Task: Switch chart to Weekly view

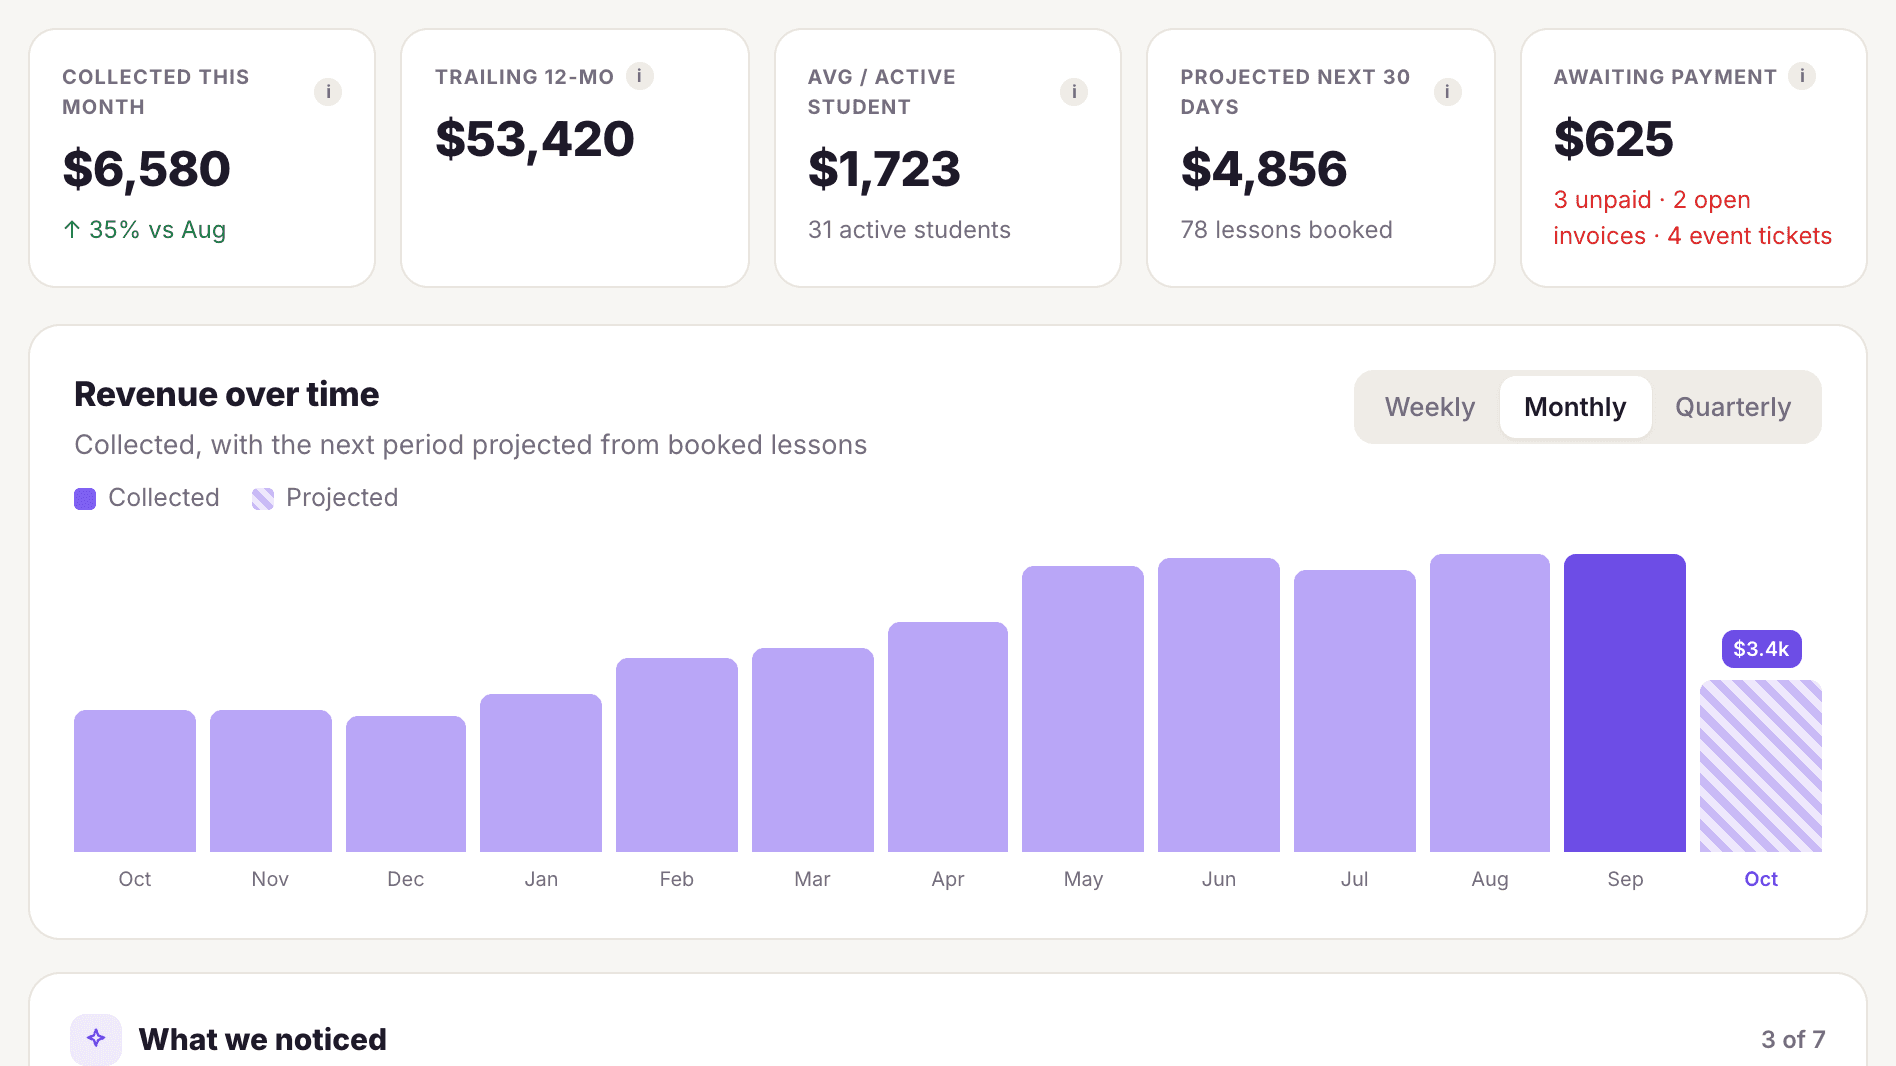Action: [1429, 407]
